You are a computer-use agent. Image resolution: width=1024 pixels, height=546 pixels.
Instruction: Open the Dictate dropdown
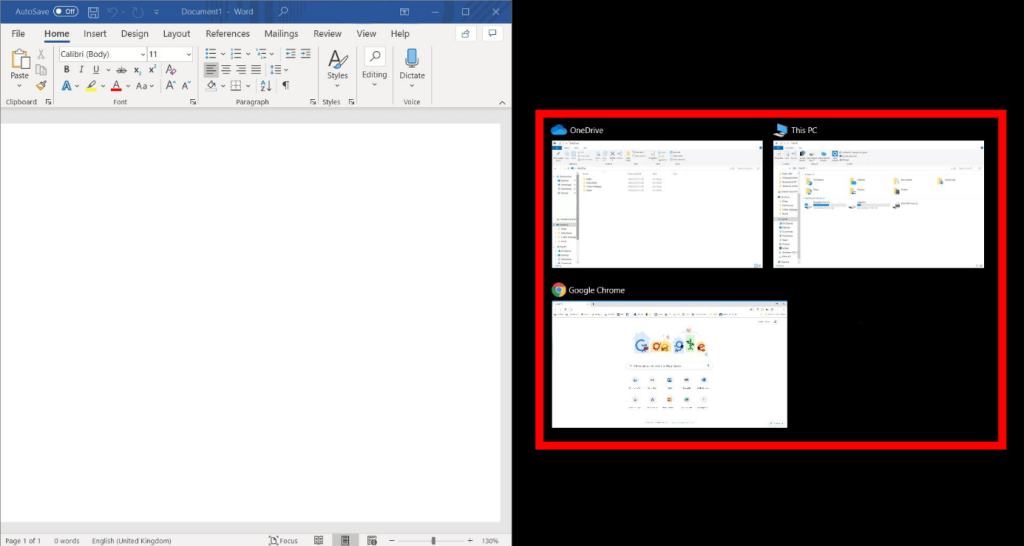tap(412, 86)
